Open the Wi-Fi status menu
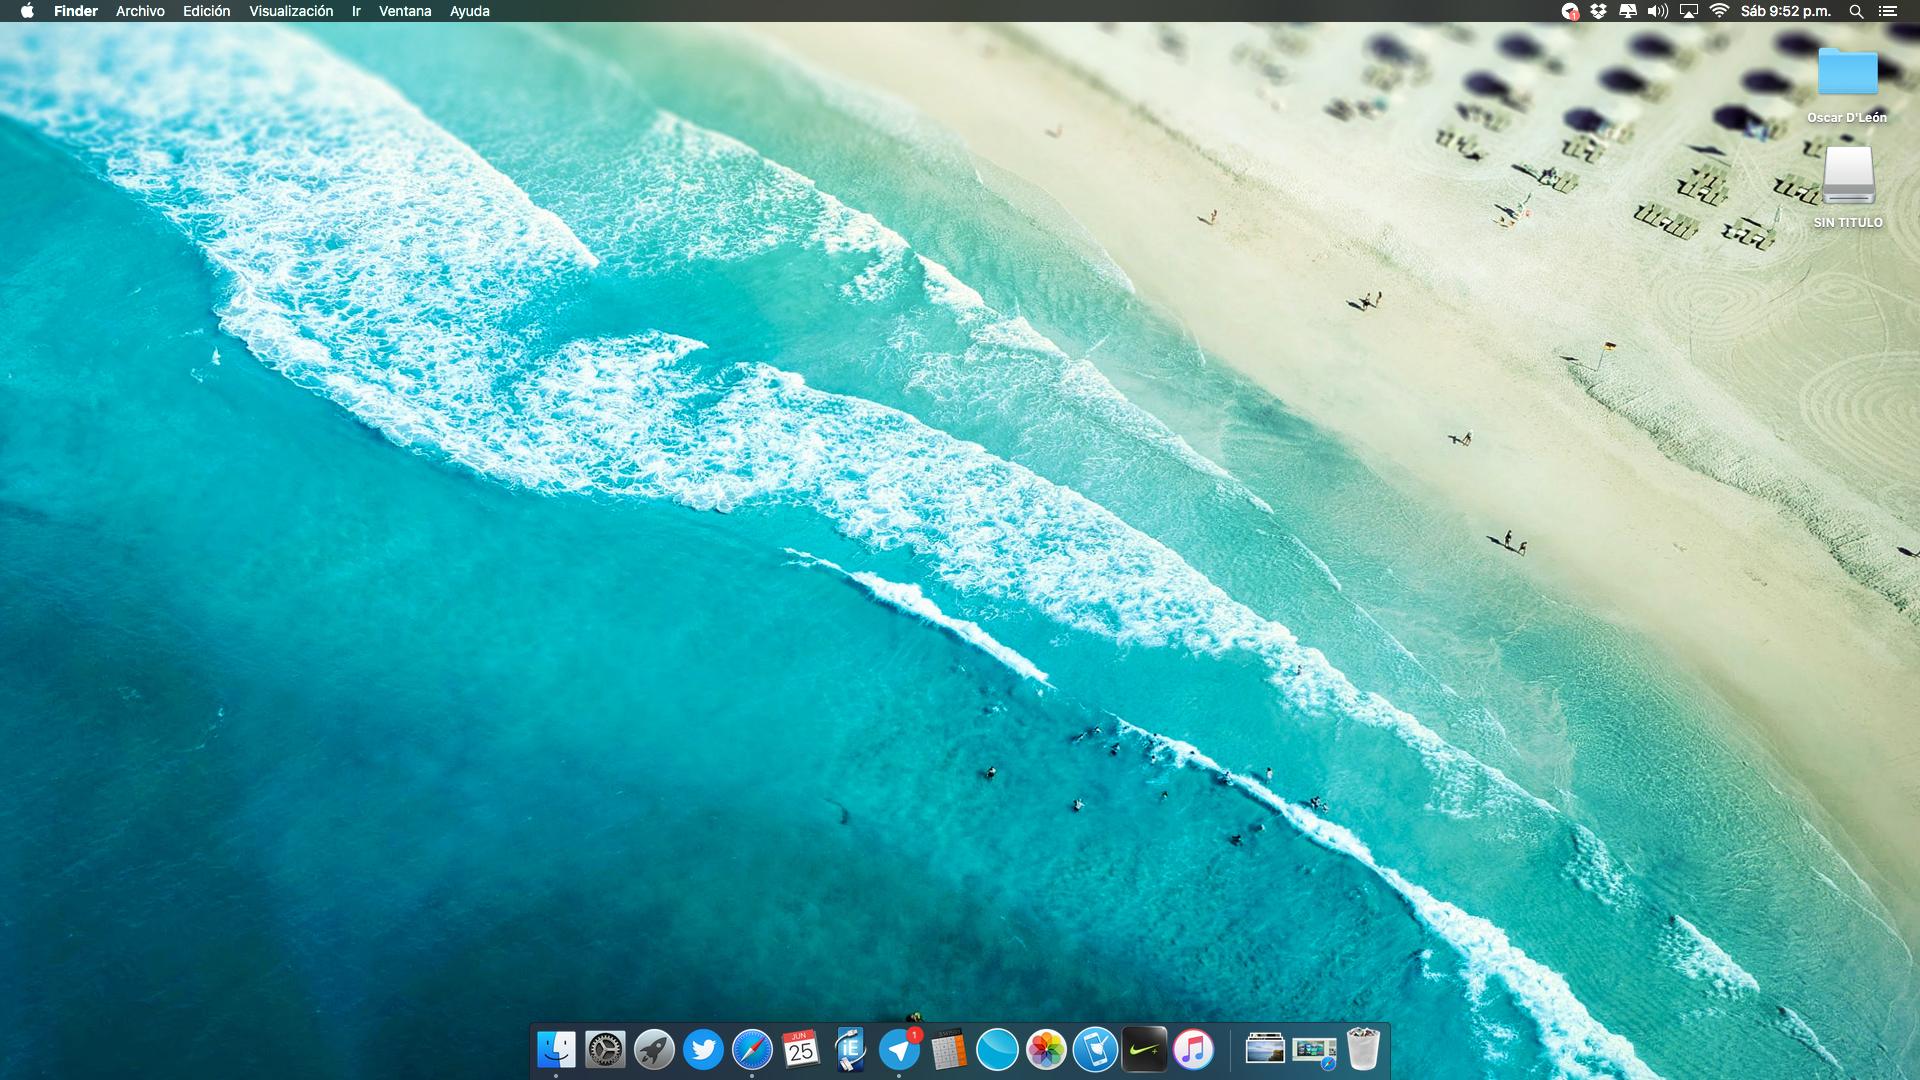The image size is (1920, 1080). click(1719, 11)
